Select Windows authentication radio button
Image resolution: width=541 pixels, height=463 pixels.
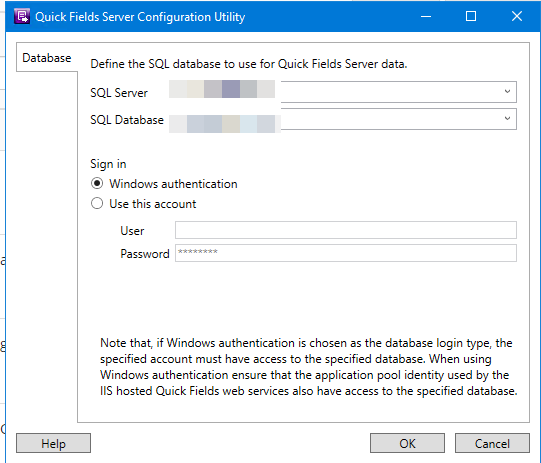click(x=97, y=184)
